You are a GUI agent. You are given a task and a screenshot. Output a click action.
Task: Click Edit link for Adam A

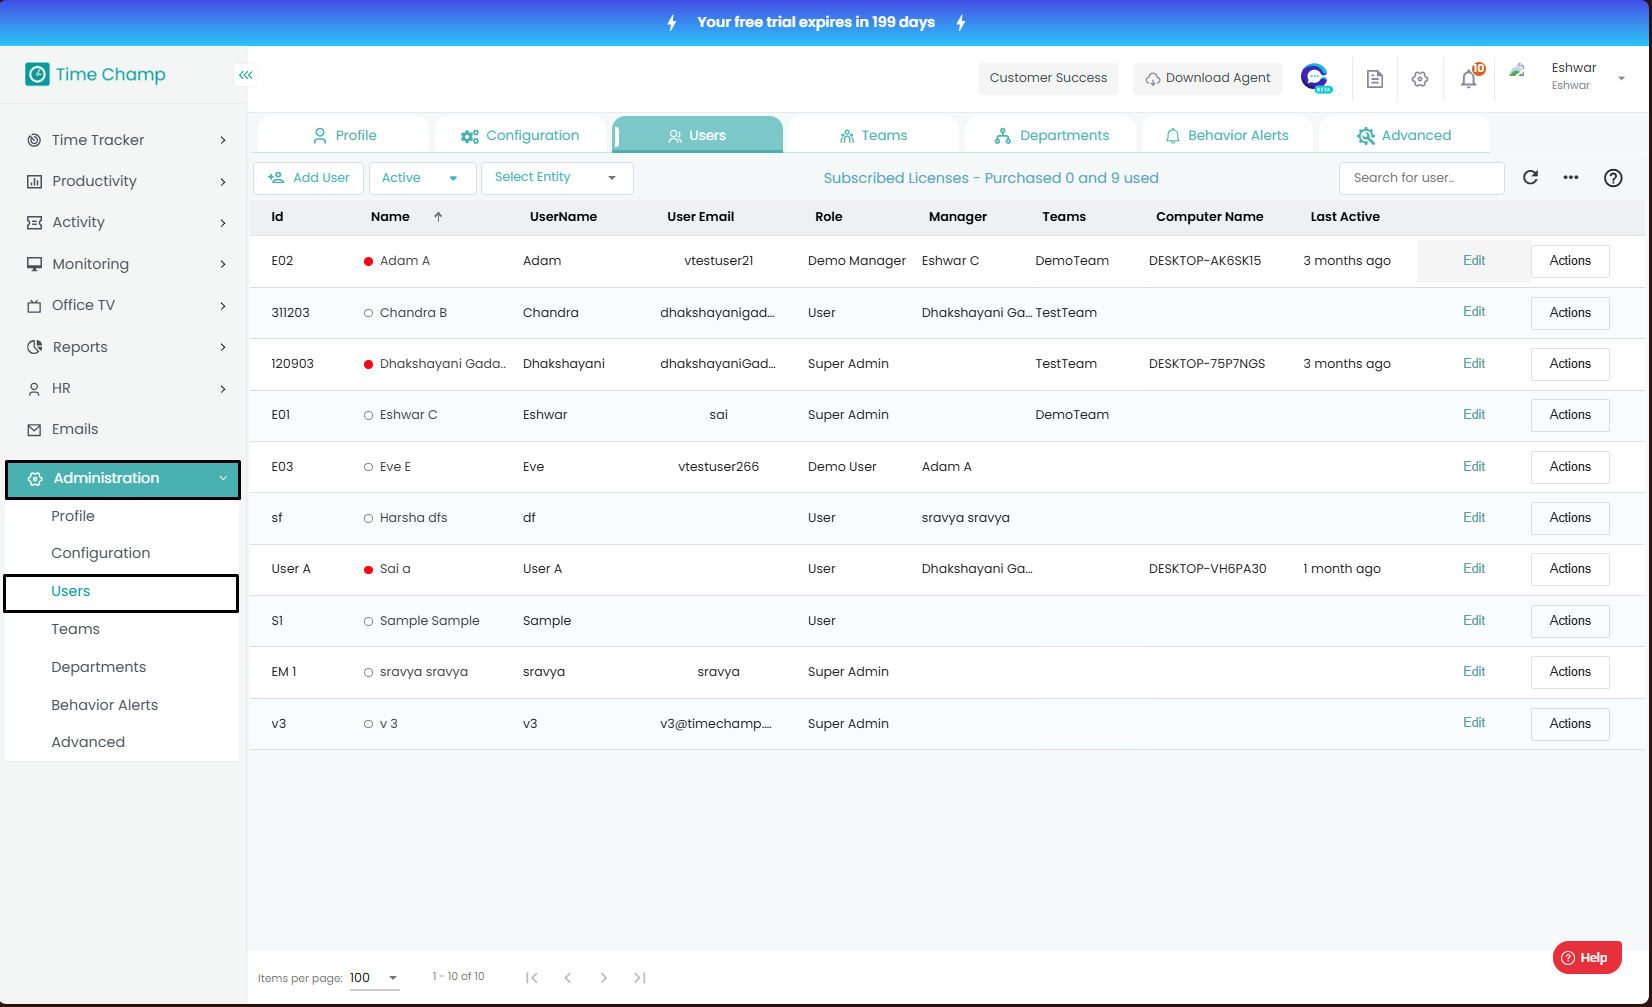[x=1474, y=261]
